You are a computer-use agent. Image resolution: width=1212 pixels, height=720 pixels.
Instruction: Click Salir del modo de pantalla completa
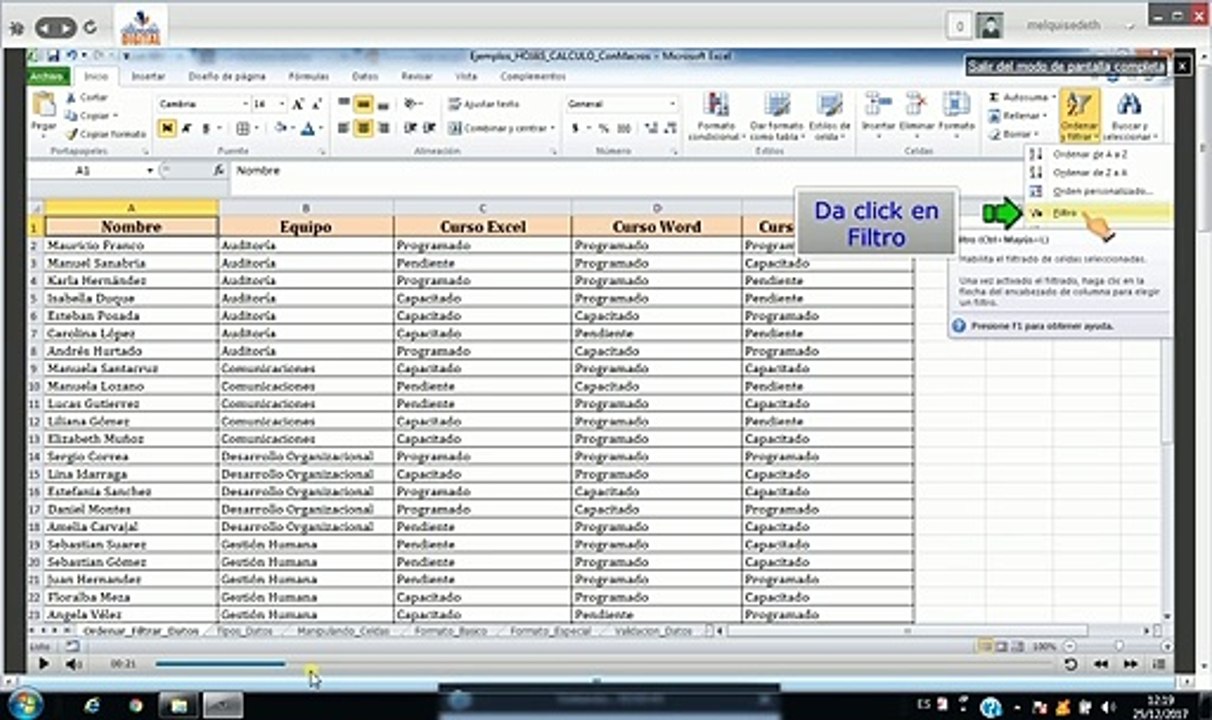coord(1065,66)
